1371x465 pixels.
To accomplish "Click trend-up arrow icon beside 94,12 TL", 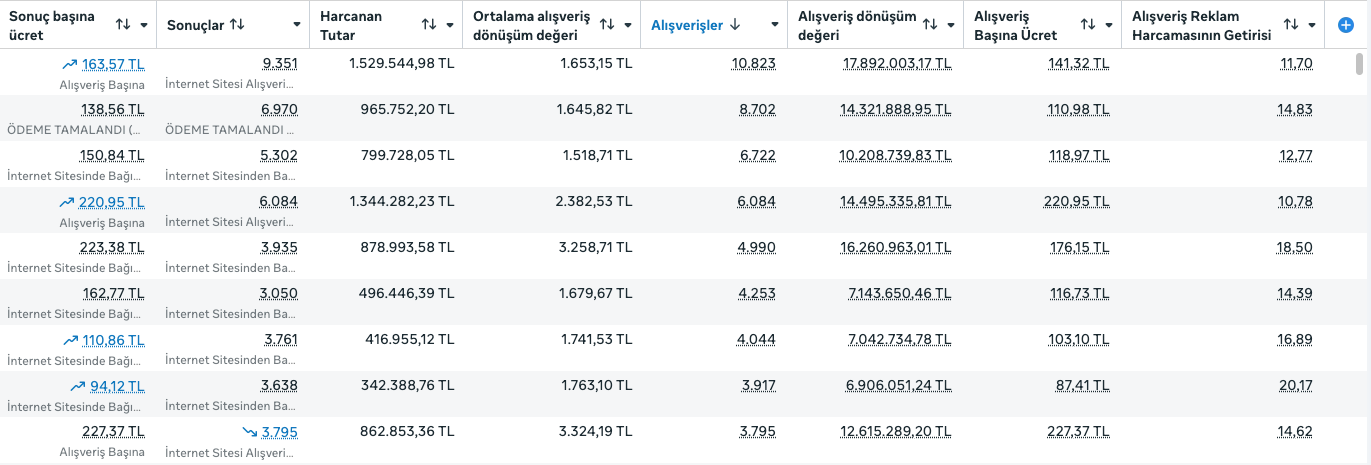I will (78, 386).
